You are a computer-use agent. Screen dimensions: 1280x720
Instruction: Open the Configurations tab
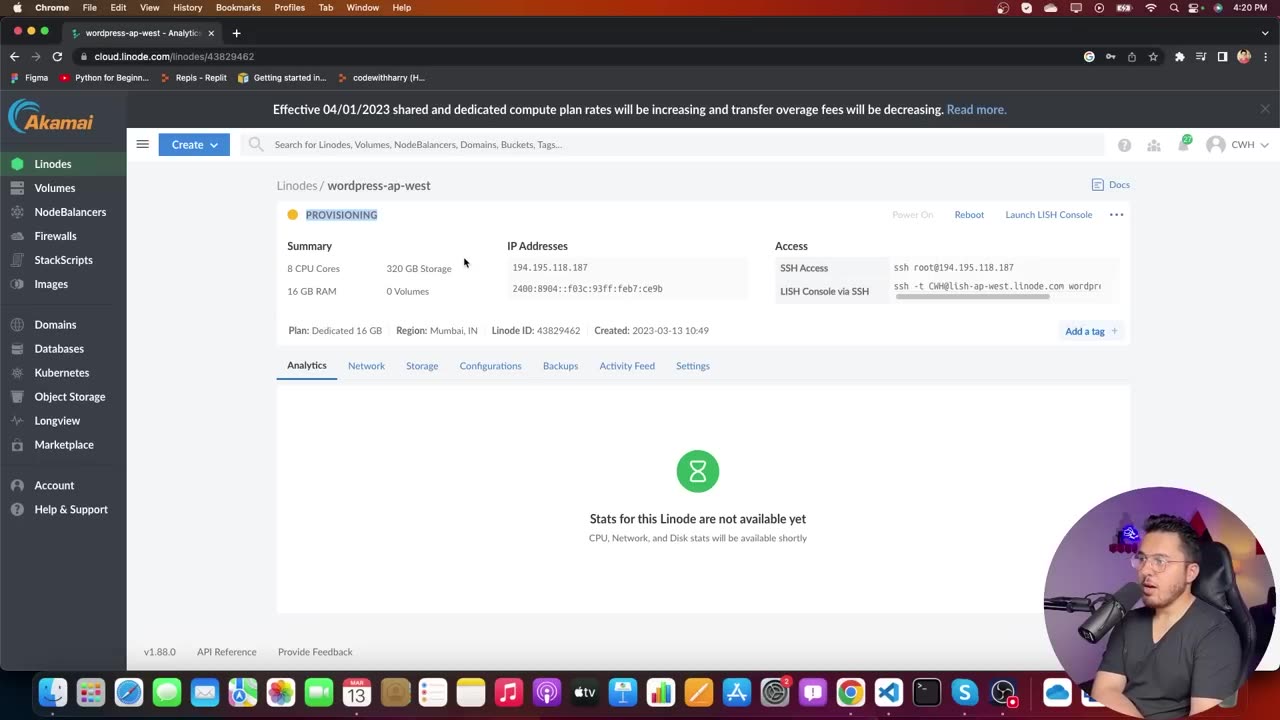(x=490, y=366)
